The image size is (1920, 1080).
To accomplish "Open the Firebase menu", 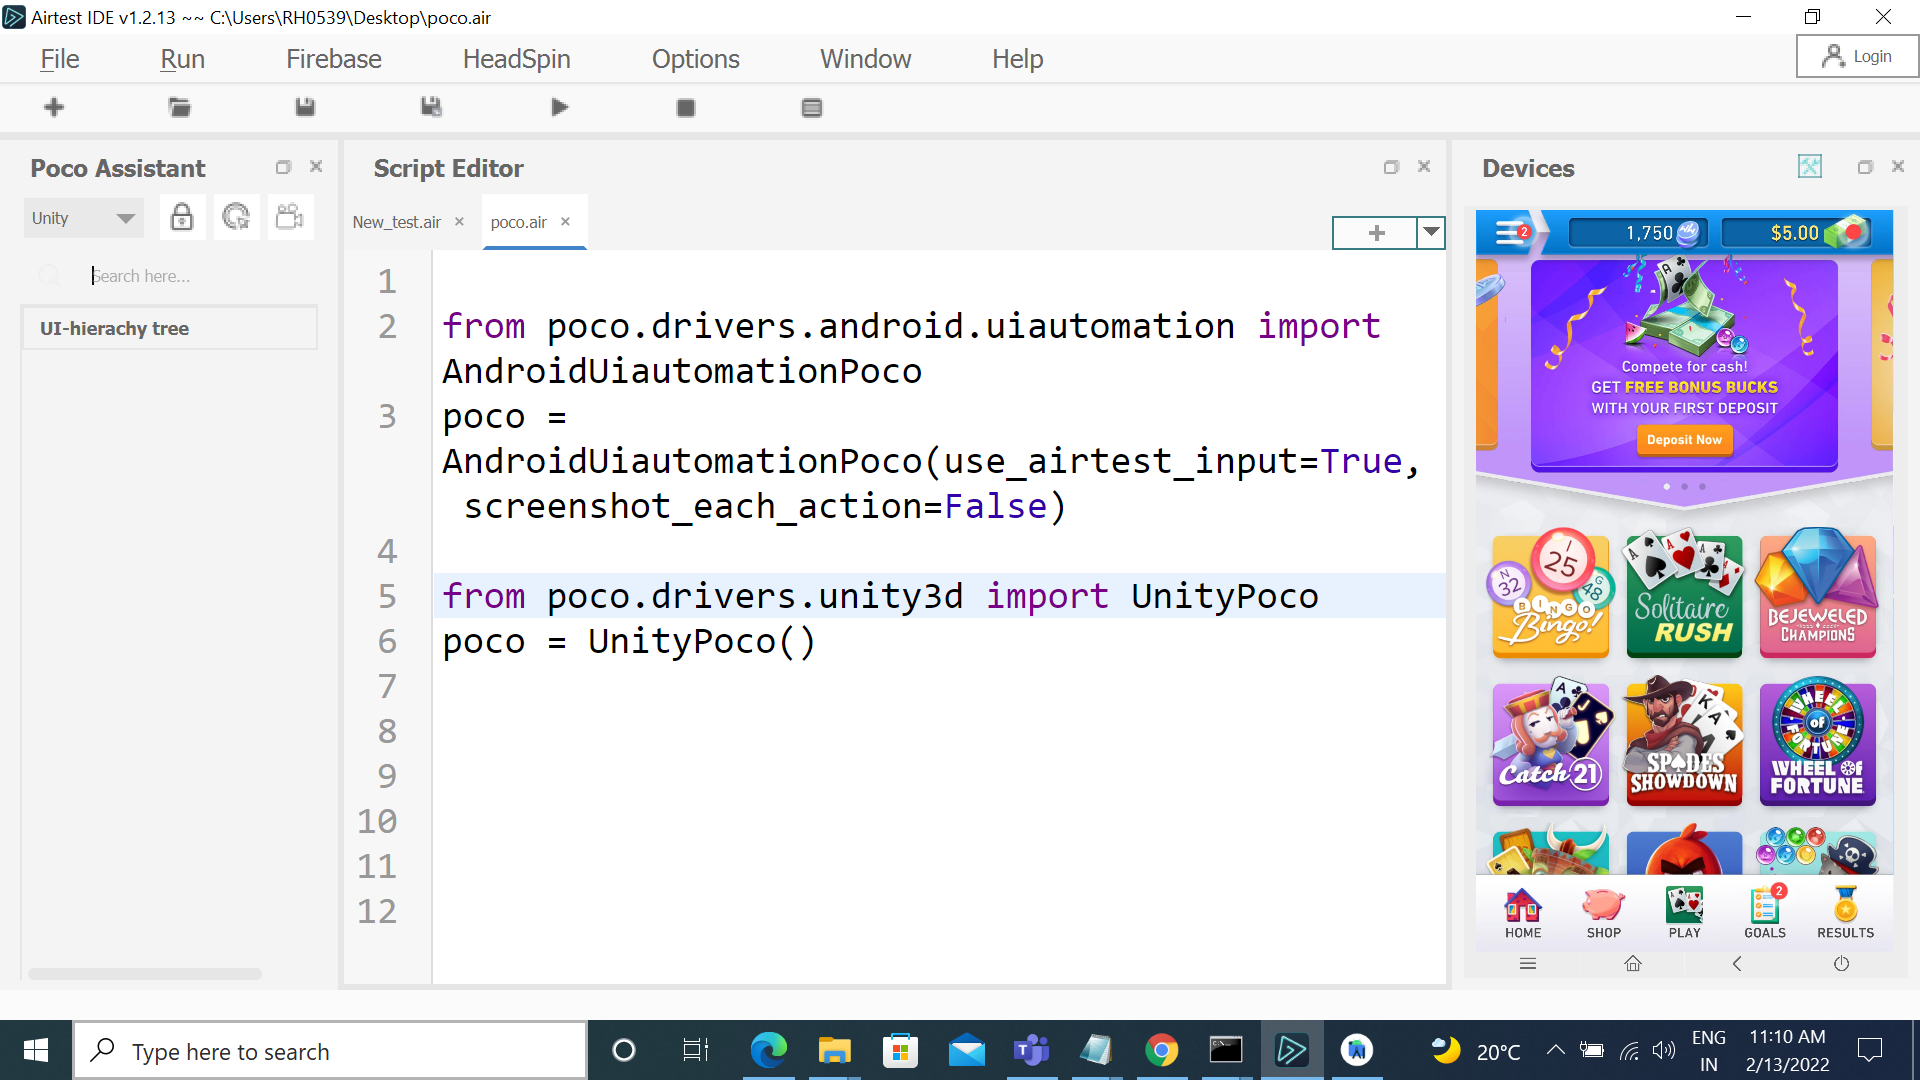I will click(334, 59).
